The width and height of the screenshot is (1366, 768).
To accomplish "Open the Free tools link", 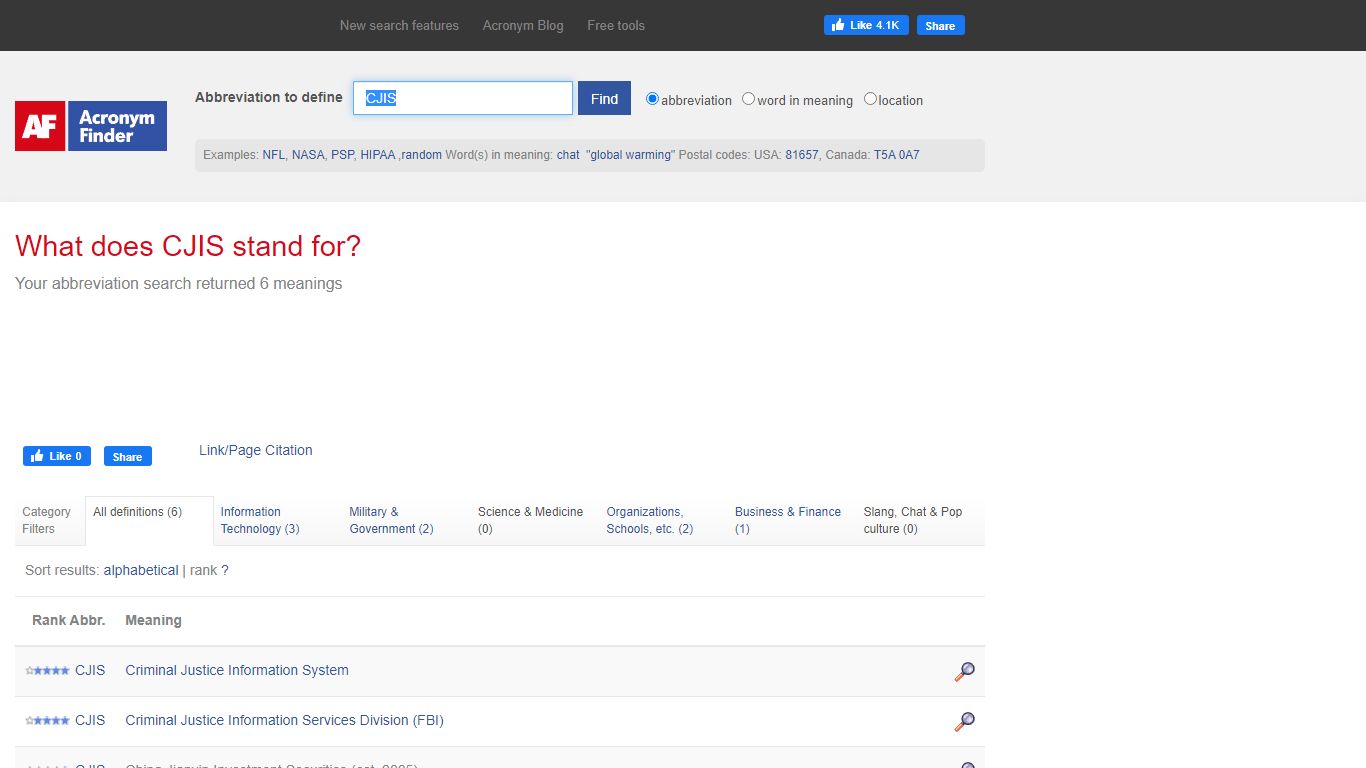I will click(616, 25).
